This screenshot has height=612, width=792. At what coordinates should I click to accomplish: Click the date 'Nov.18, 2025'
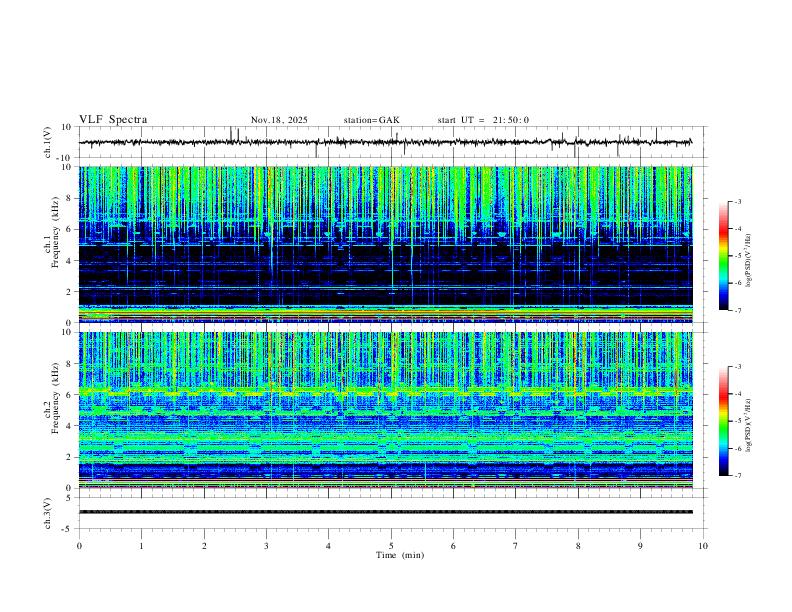[279, 120]
